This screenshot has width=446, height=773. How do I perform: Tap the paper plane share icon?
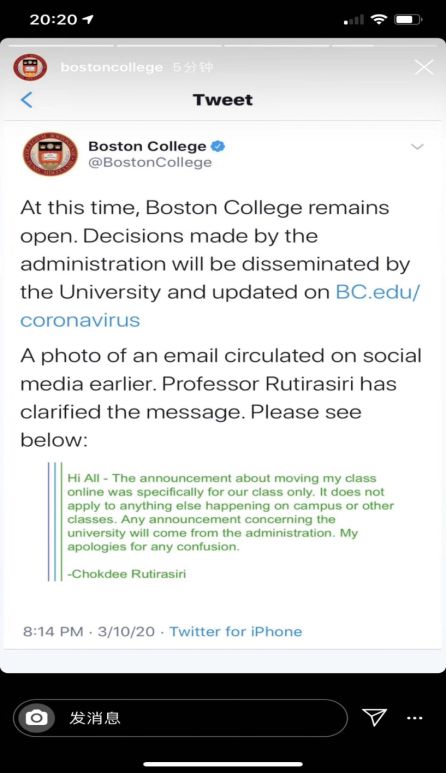374,717
